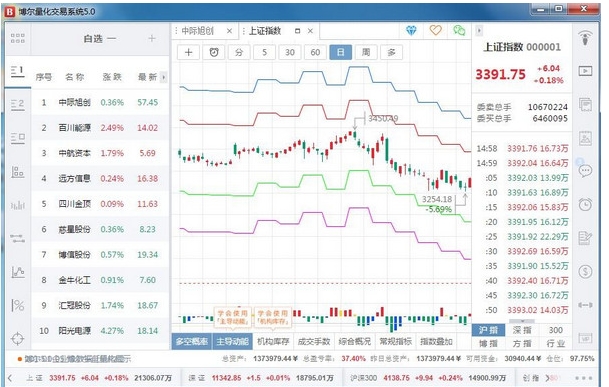This screenshot has height=387, width=609.
Task: Open the 机构库存 indicator tab
Action: 273,342
